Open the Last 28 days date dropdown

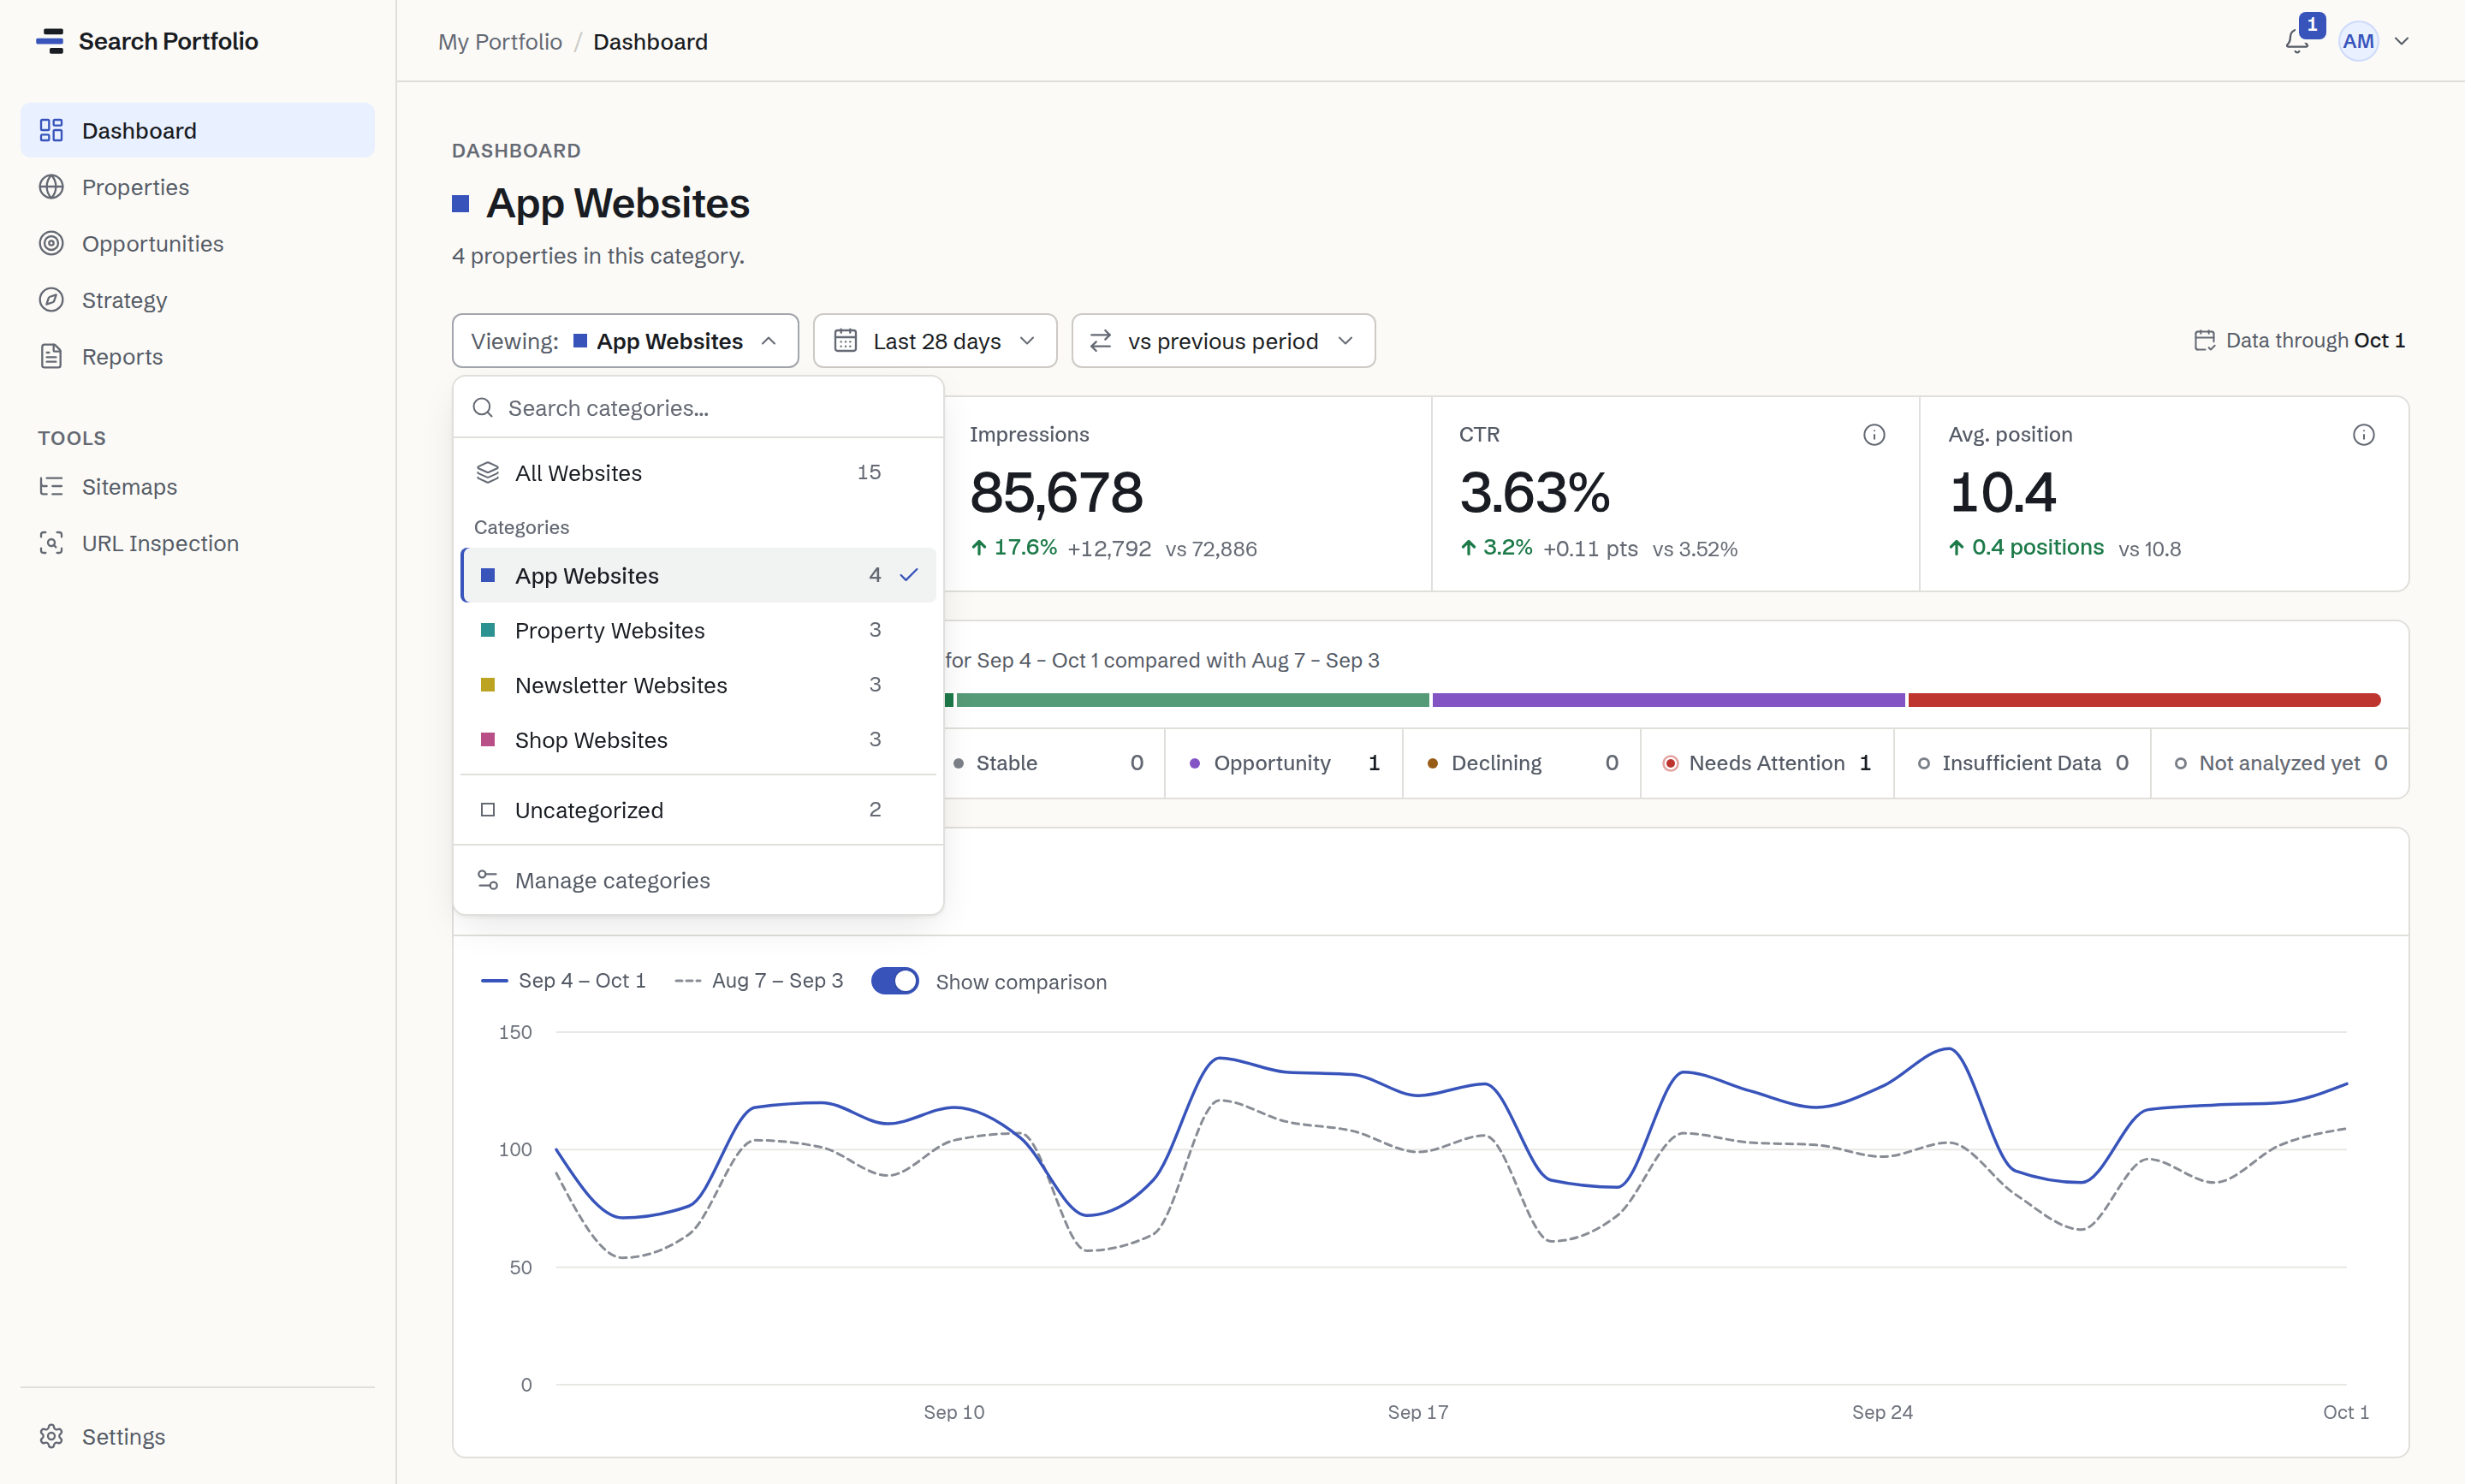click(935, 341)
